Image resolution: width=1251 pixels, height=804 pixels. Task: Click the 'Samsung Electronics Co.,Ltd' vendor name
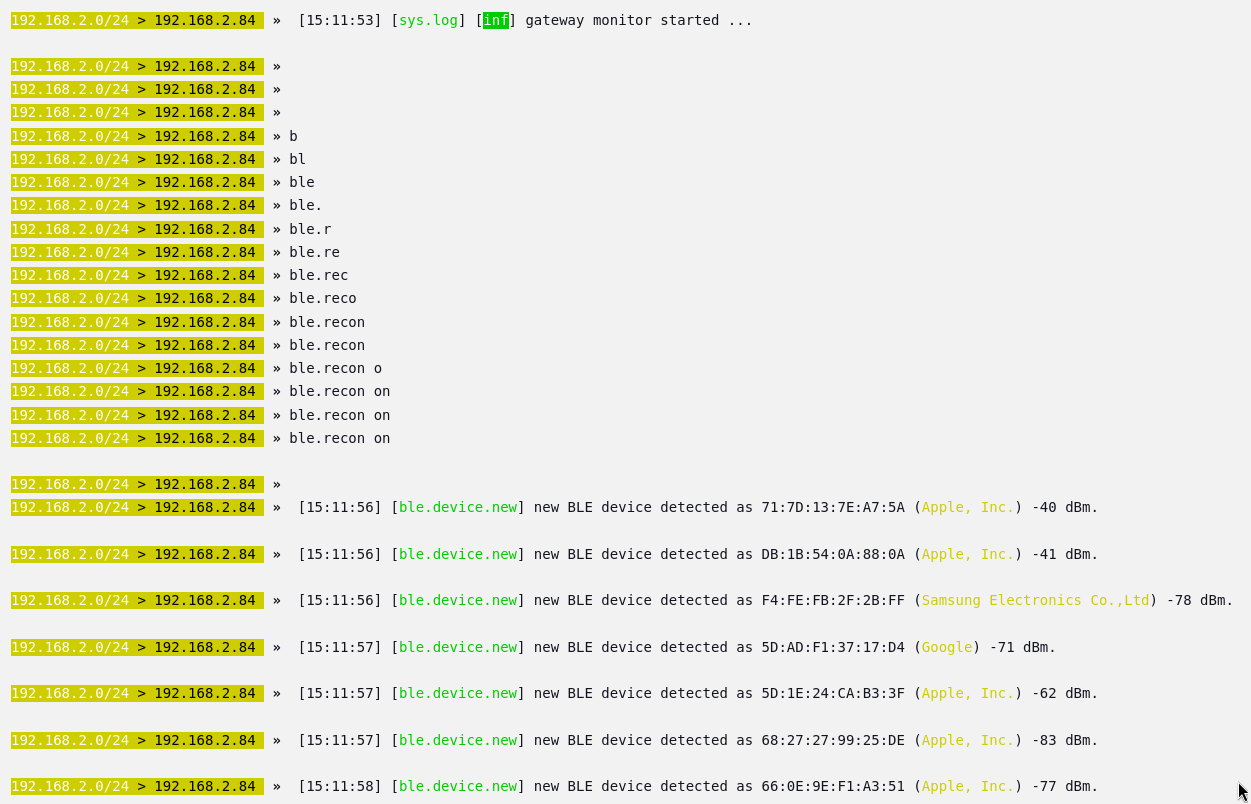click(1035, 600)
